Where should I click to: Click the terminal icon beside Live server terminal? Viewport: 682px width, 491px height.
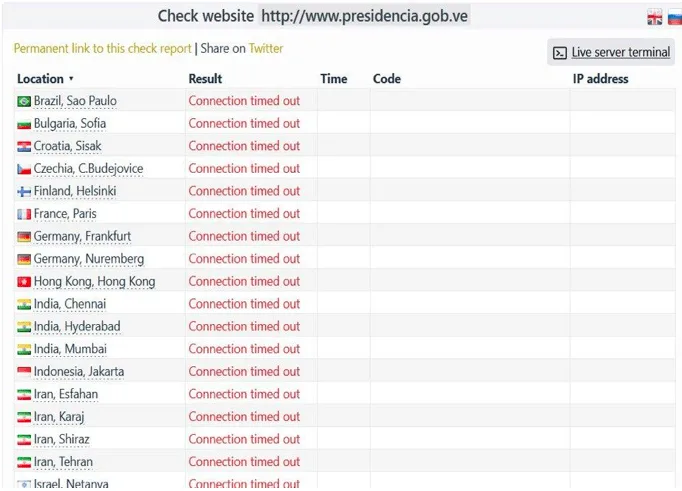tap(560, 52)
